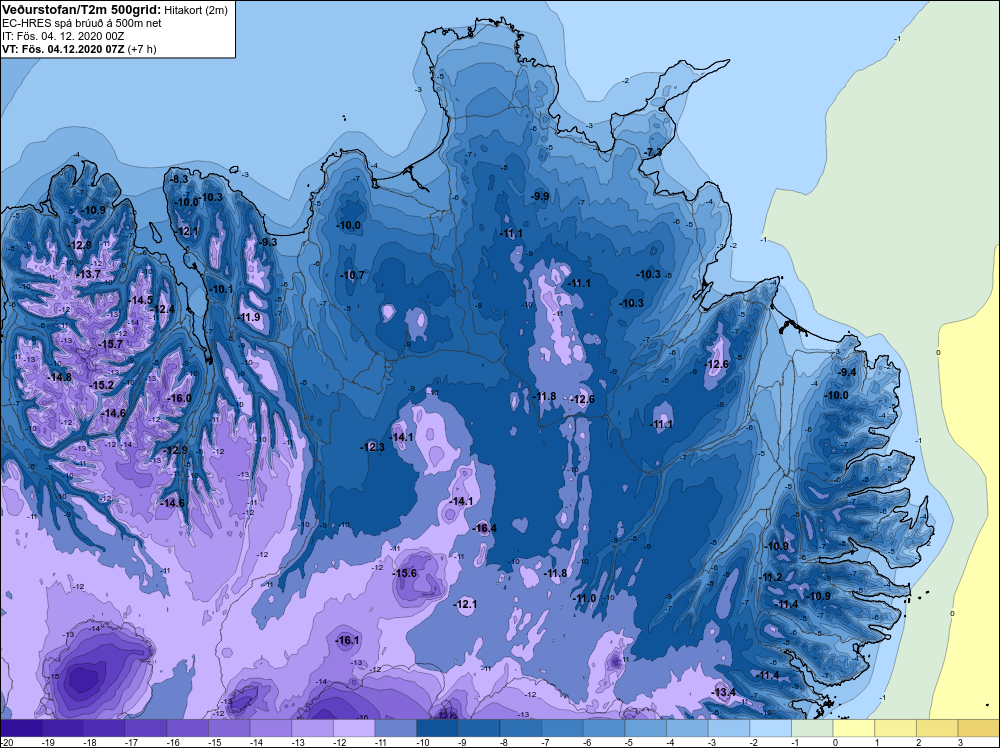This screenshot has height=748, width=1000.
Task: Click the -16.1 temperature label
Action: [x=348, y=641]
